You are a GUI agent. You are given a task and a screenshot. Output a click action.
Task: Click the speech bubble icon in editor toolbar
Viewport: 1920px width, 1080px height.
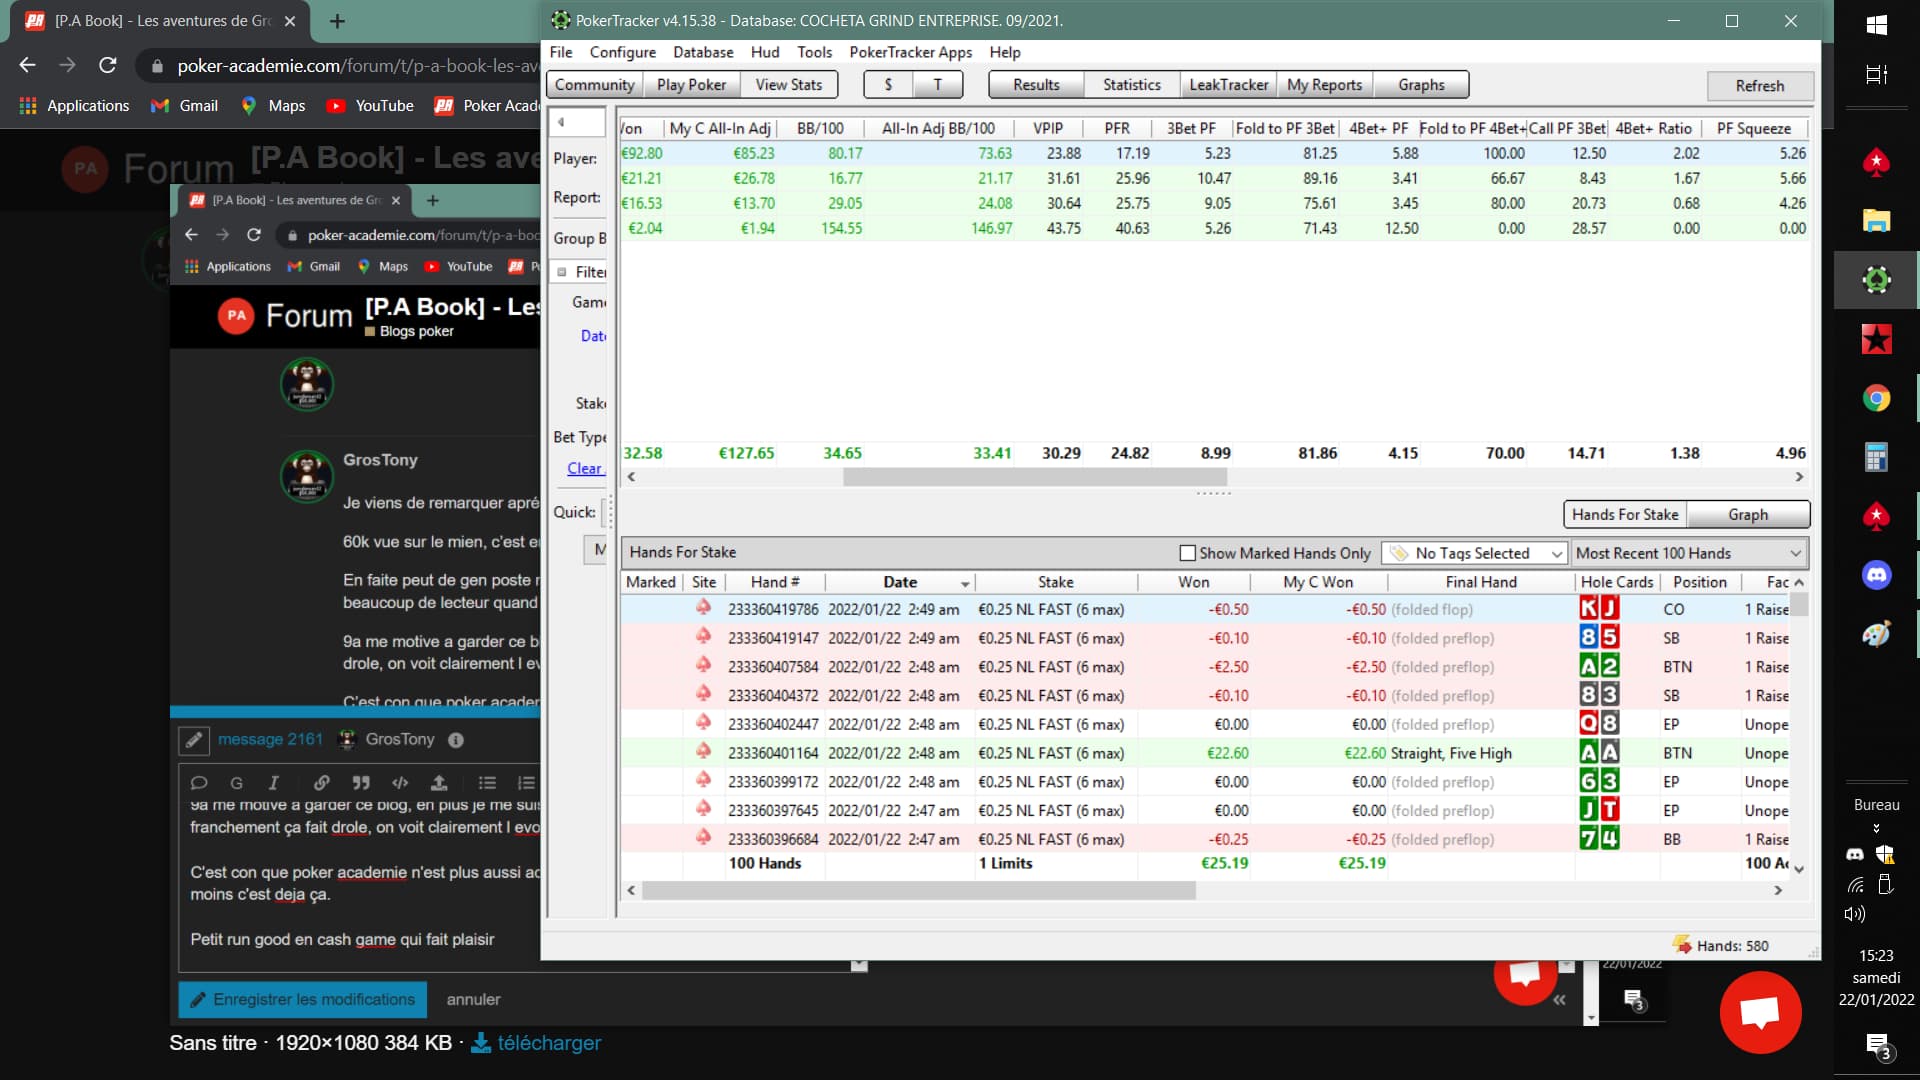(x=199, y=783)
